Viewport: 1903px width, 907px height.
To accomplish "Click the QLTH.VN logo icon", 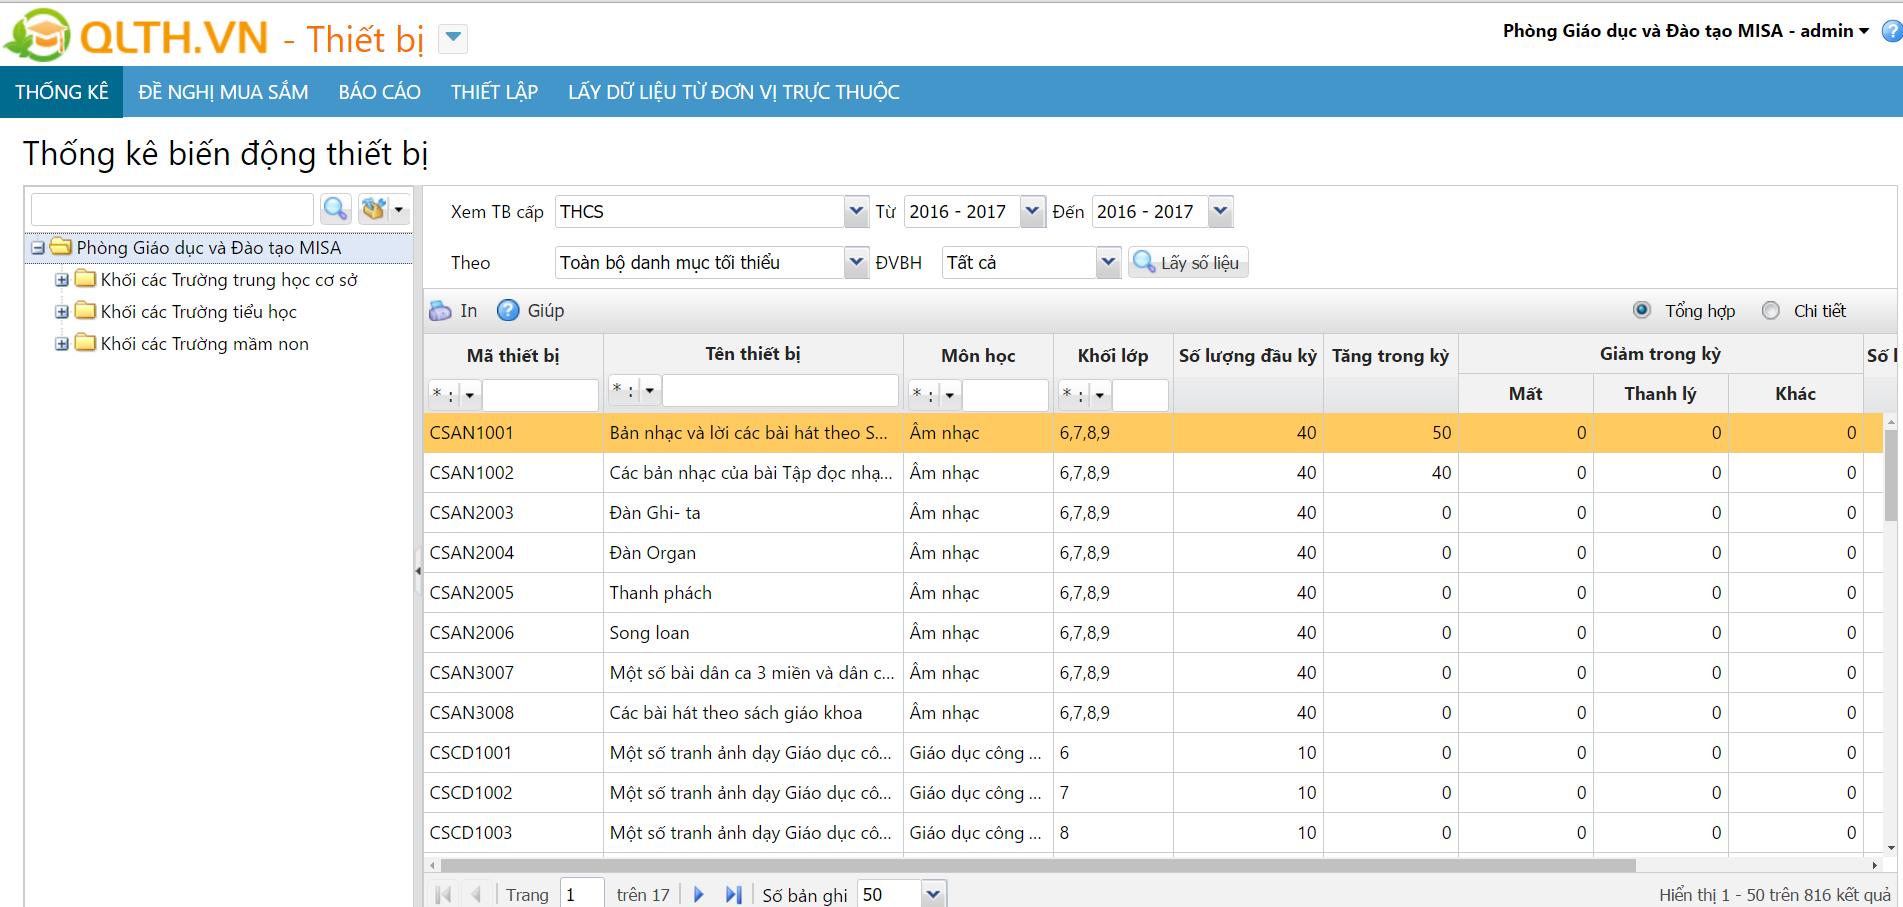I will 38,36.
